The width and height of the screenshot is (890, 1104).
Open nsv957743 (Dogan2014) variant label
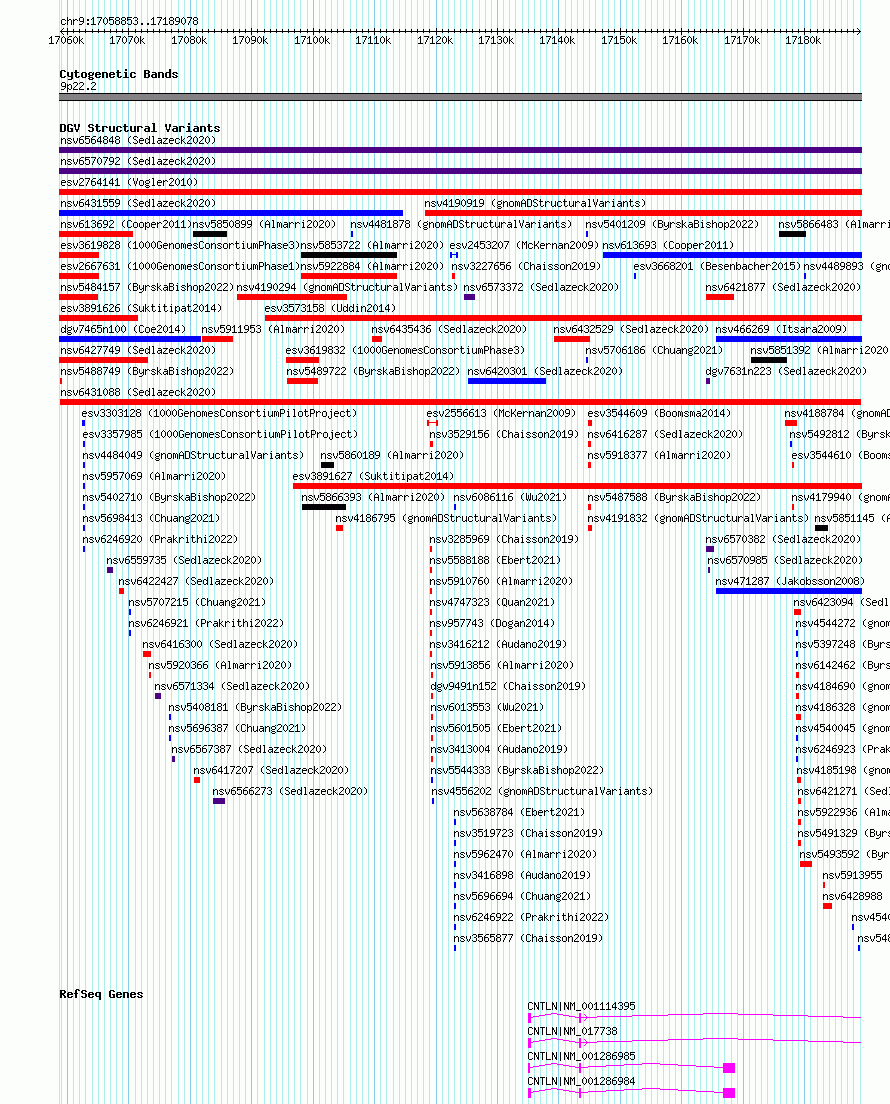click(492, 624)
